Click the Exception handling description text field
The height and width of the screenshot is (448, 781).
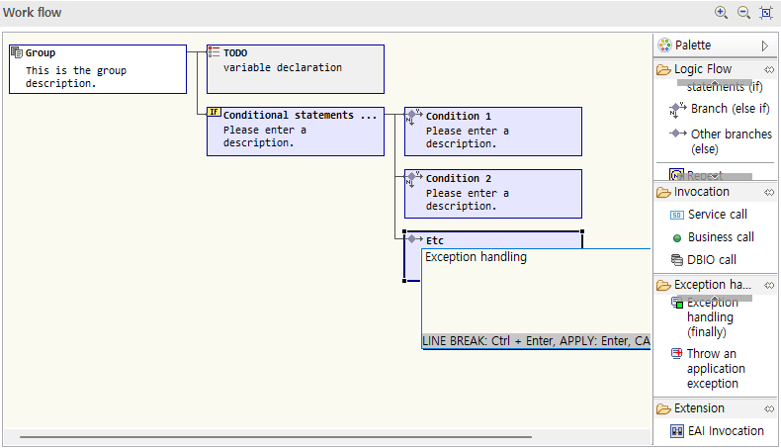[535, 290]
